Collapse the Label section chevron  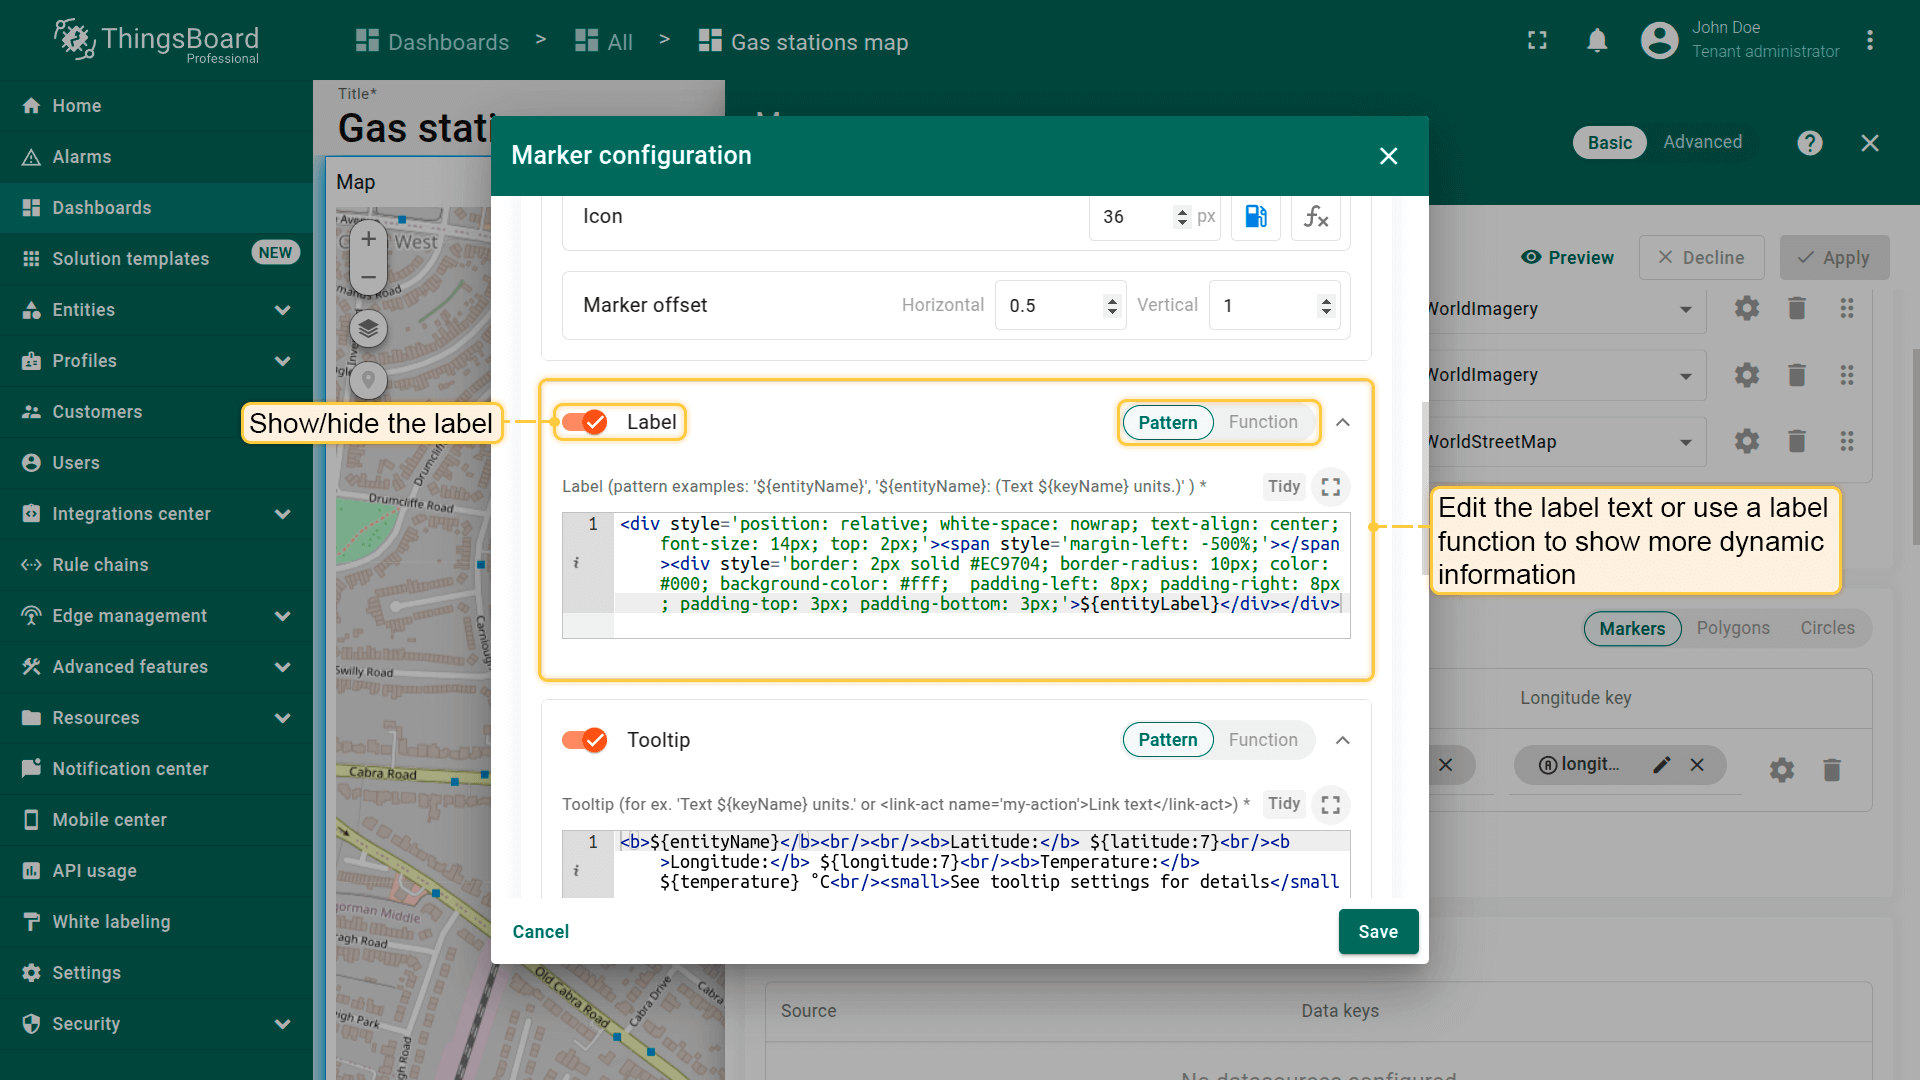click(x=1343, y=422)
